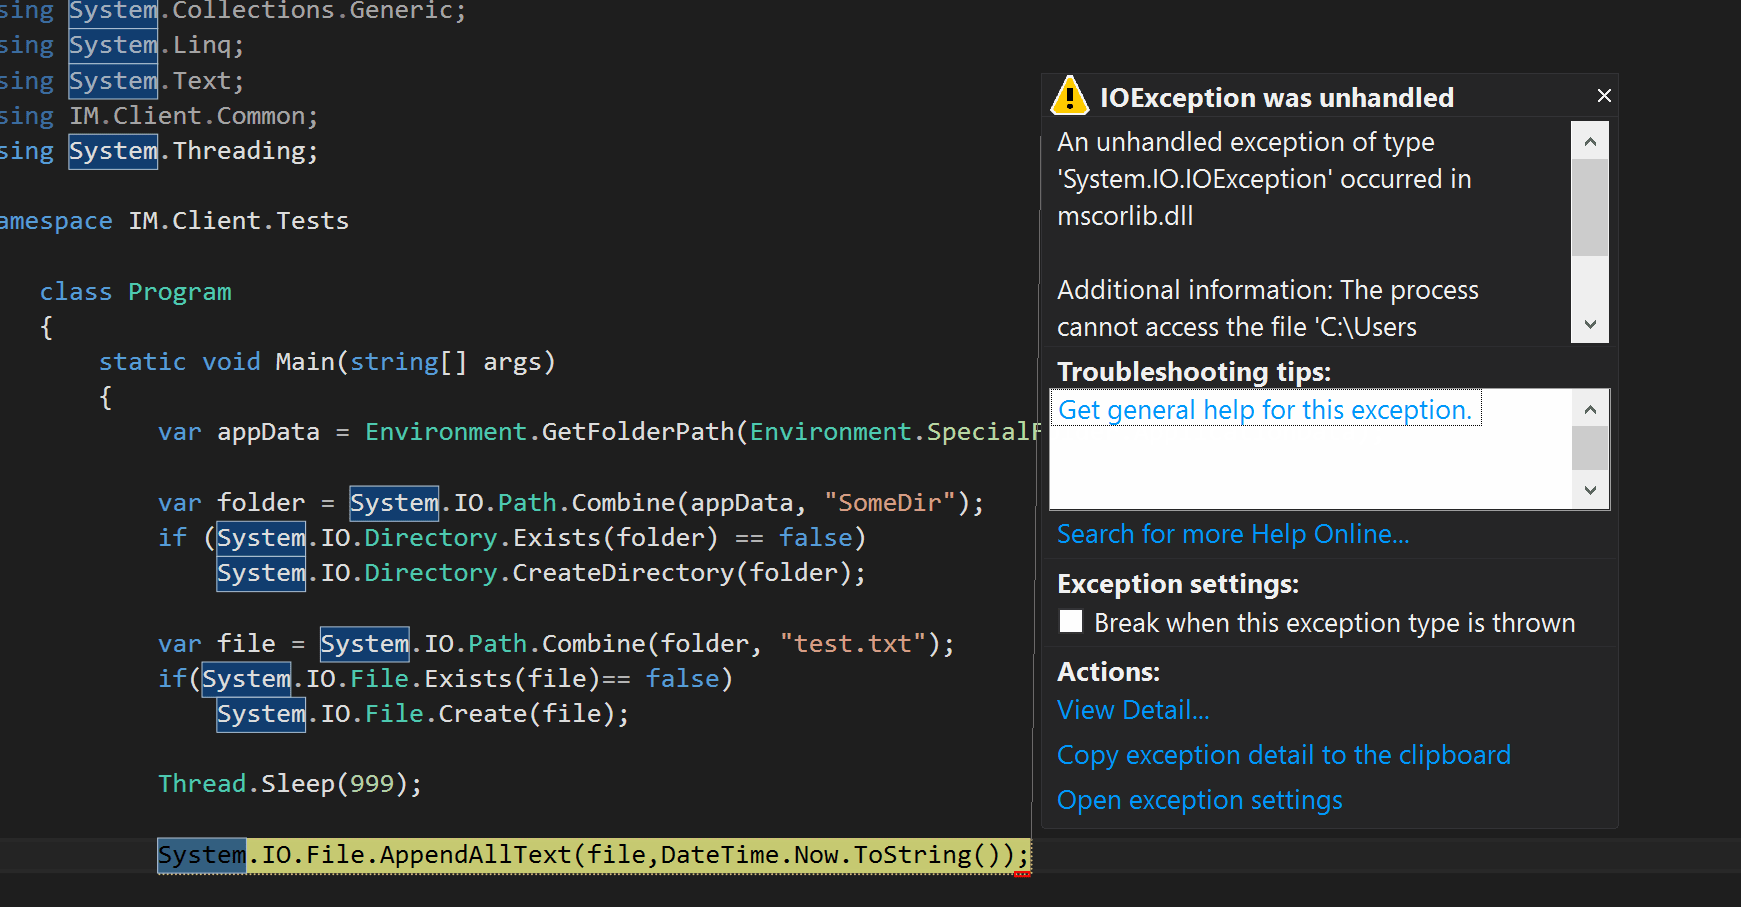The width and height of the screenshot is (1741, 907).
Task: Open 'Get general help for this exception' link
Action: click(x=1265, y=410)
